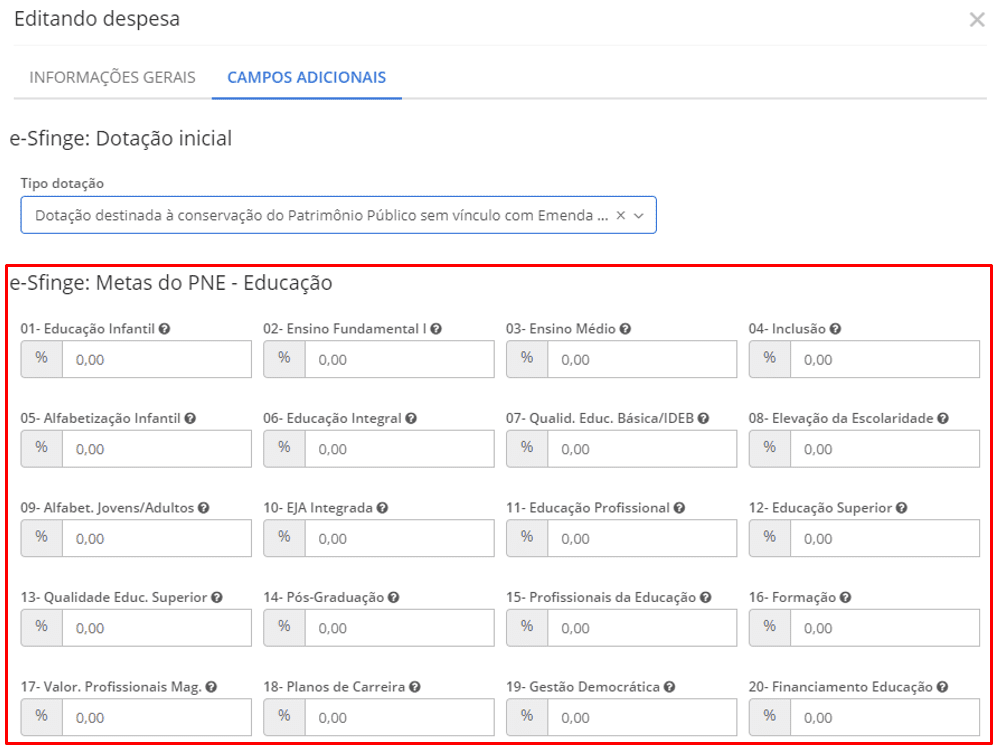997x751 pixels.
Task: Close the Editando despesa dialog
Action: [x=977, y=20]
